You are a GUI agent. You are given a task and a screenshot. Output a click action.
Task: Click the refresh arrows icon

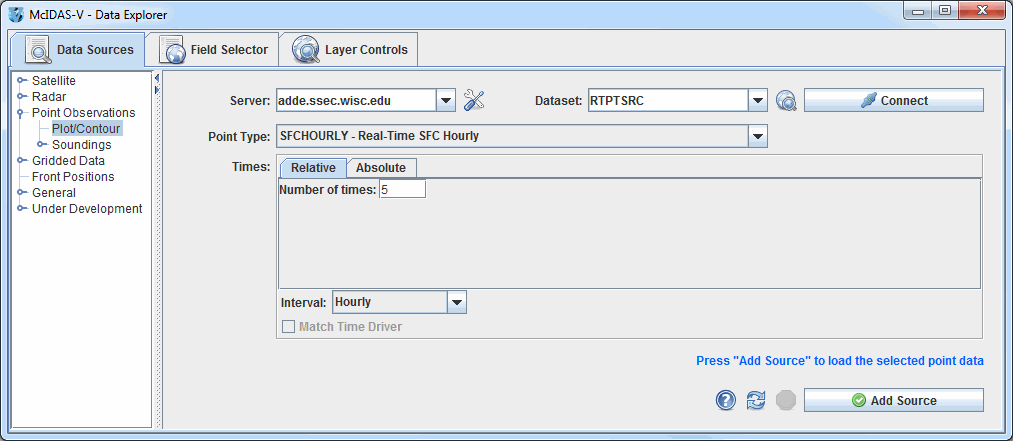756,400
